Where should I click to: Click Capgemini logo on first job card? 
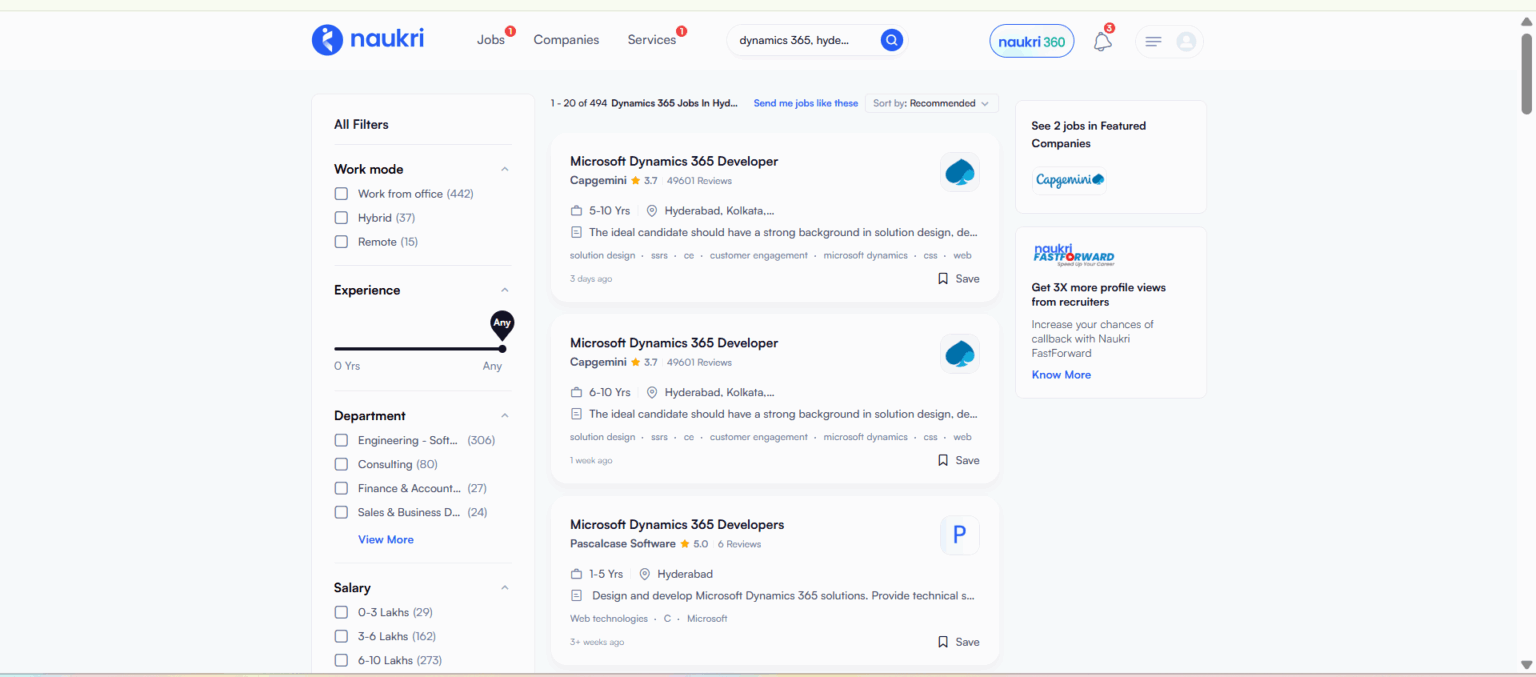click(x=960, y=172)
